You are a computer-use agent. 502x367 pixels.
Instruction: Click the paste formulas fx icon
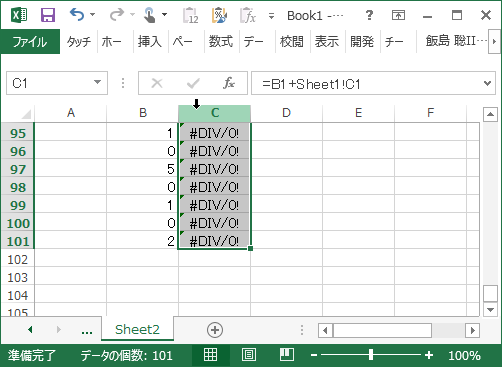[248, 15]
